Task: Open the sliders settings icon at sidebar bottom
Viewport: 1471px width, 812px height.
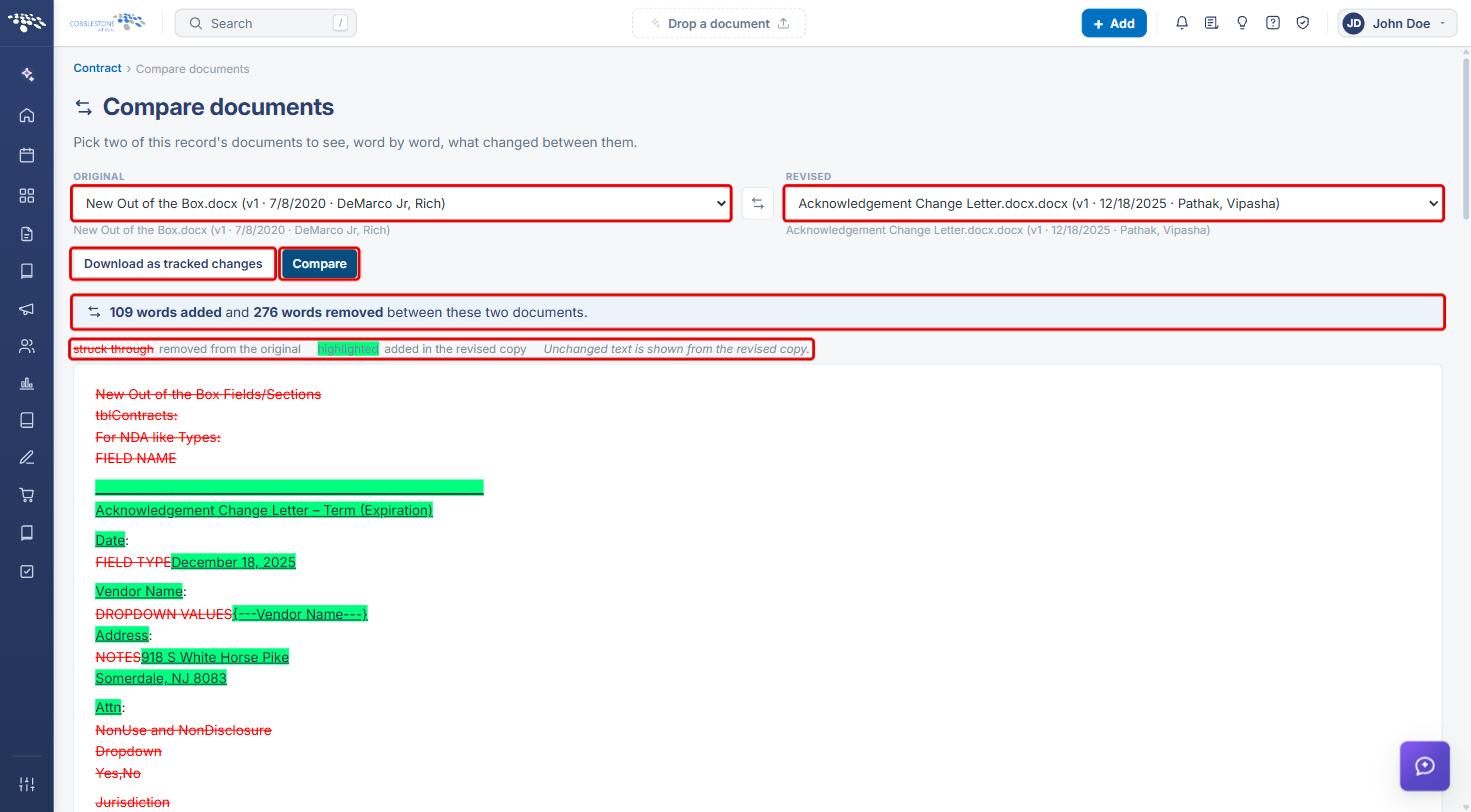Action: click(27, 784)
